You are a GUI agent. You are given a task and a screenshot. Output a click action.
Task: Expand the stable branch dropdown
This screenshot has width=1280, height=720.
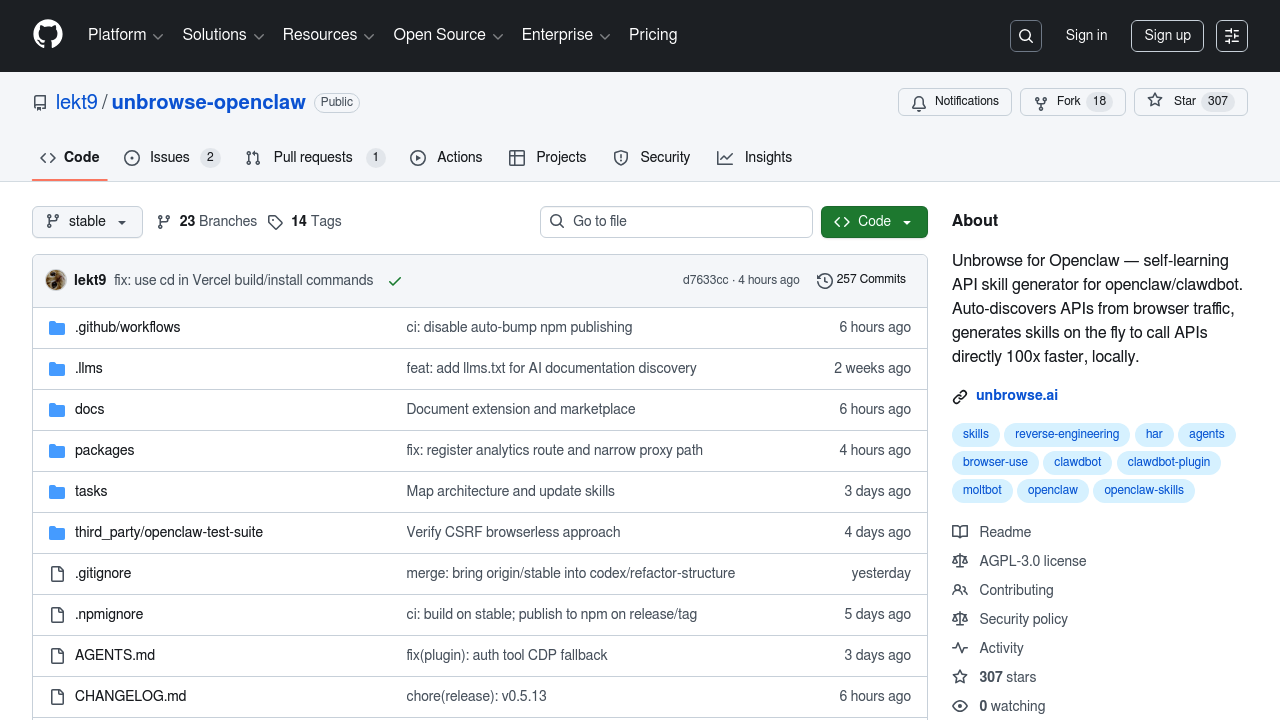coord(87,222)
